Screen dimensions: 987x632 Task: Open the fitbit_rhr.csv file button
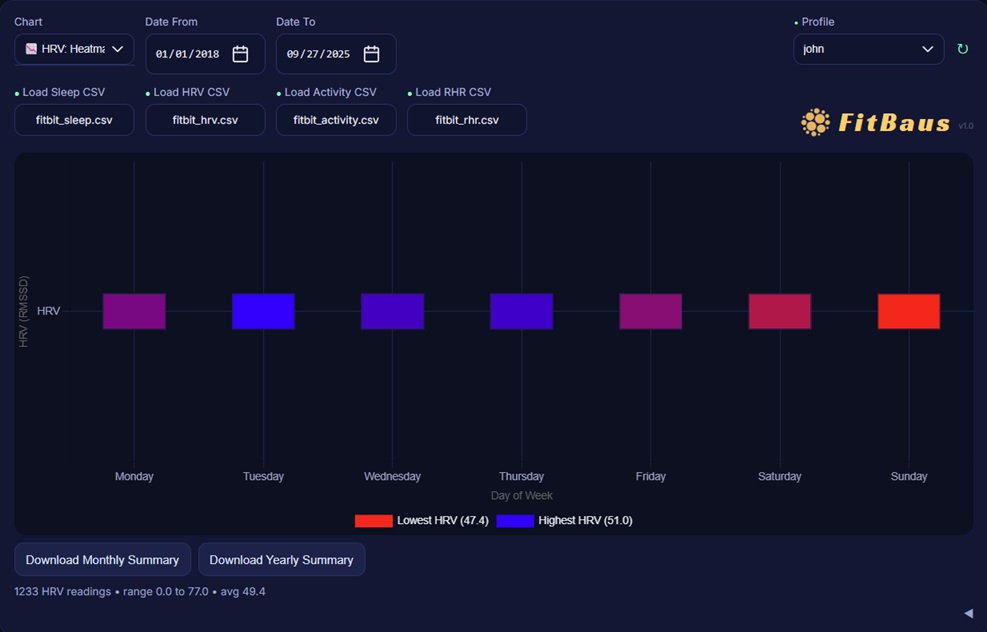point(467,120)
